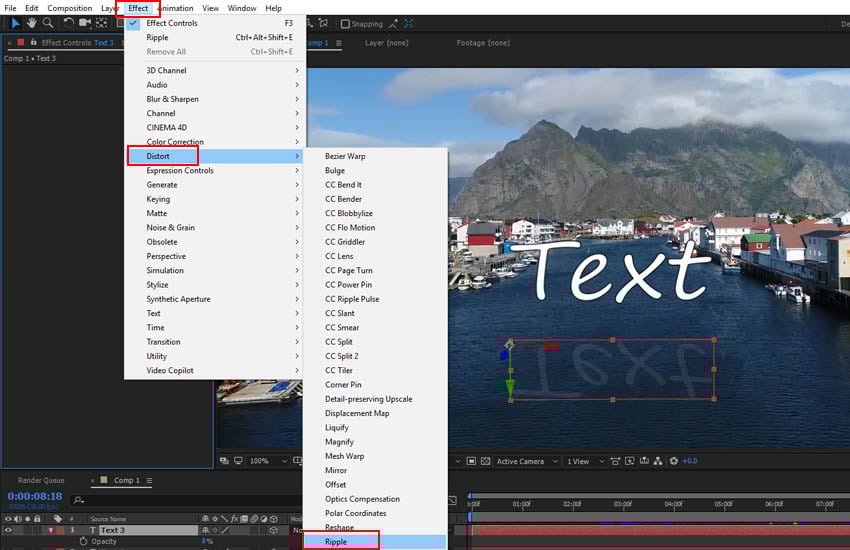Select the Pan Behind anchor point tool
850x550 pixels.
pos(102,23)
